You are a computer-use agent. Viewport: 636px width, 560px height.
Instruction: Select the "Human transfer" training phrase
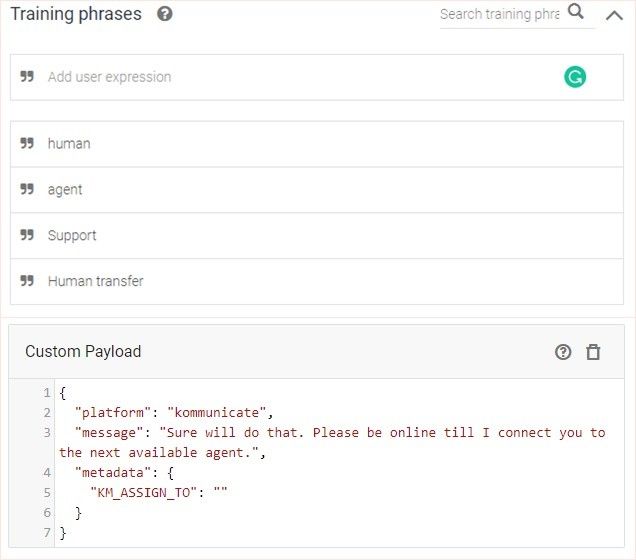tap(316, 281)
